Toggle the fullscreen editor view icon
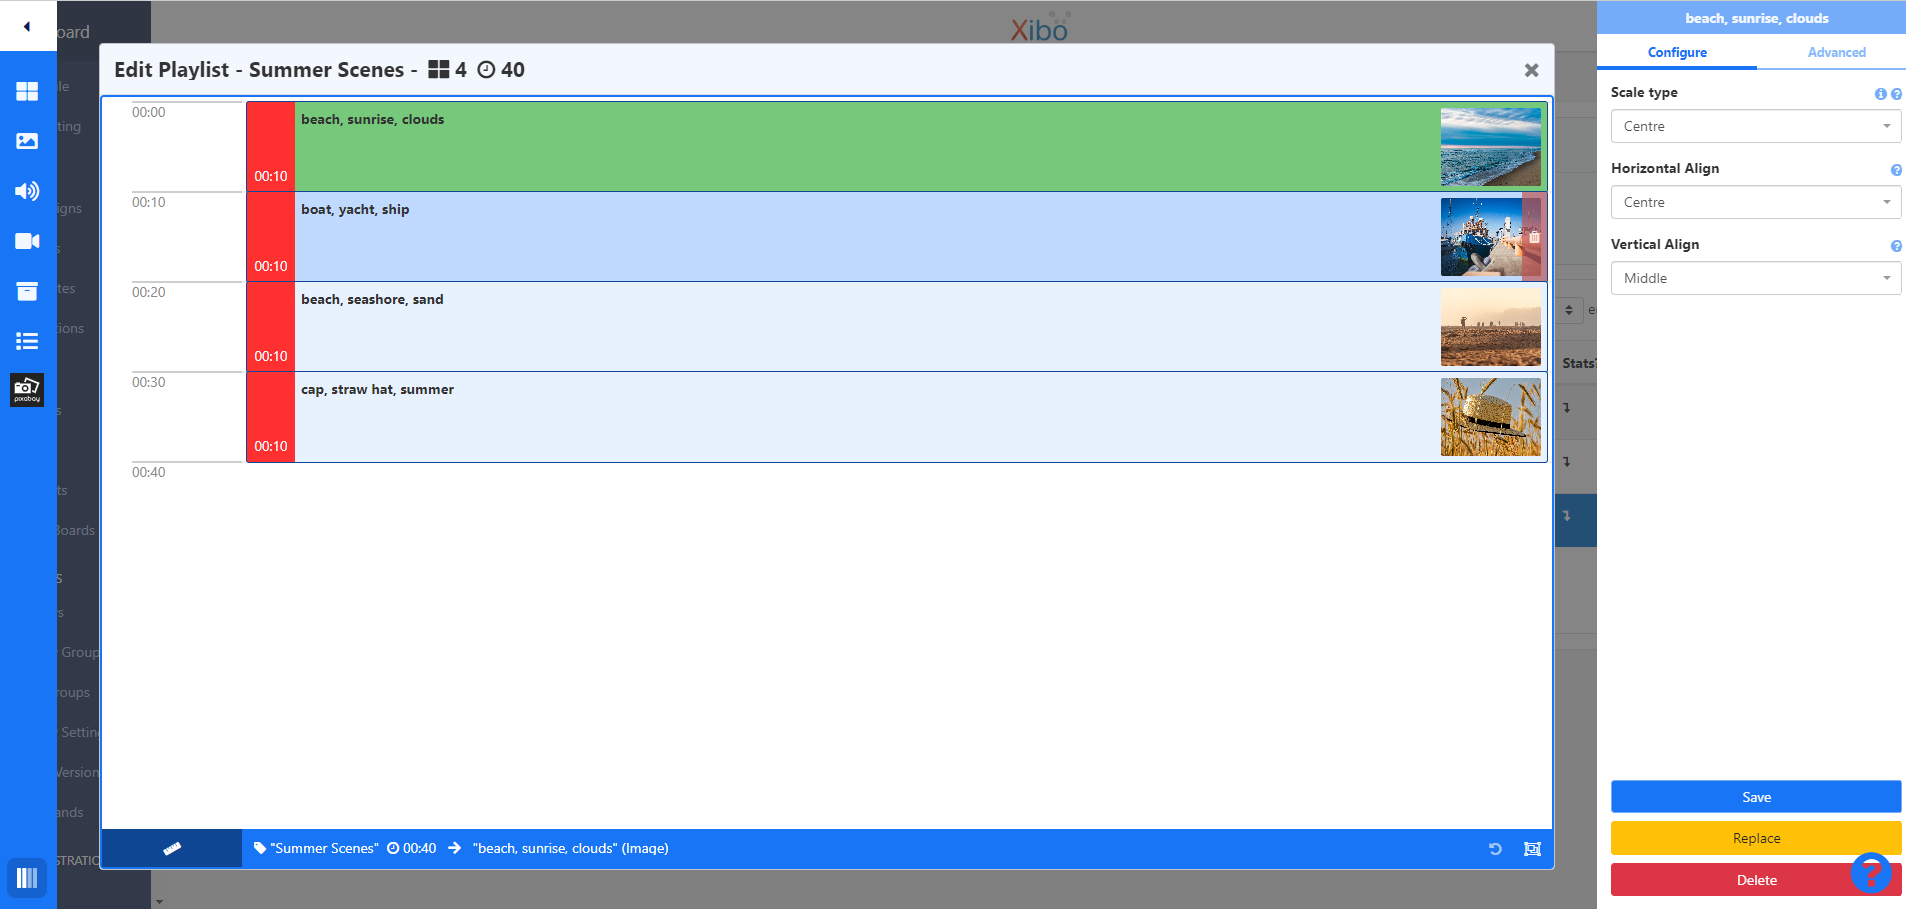The height and width of the screenshot is (909, 1906). 1532,849
